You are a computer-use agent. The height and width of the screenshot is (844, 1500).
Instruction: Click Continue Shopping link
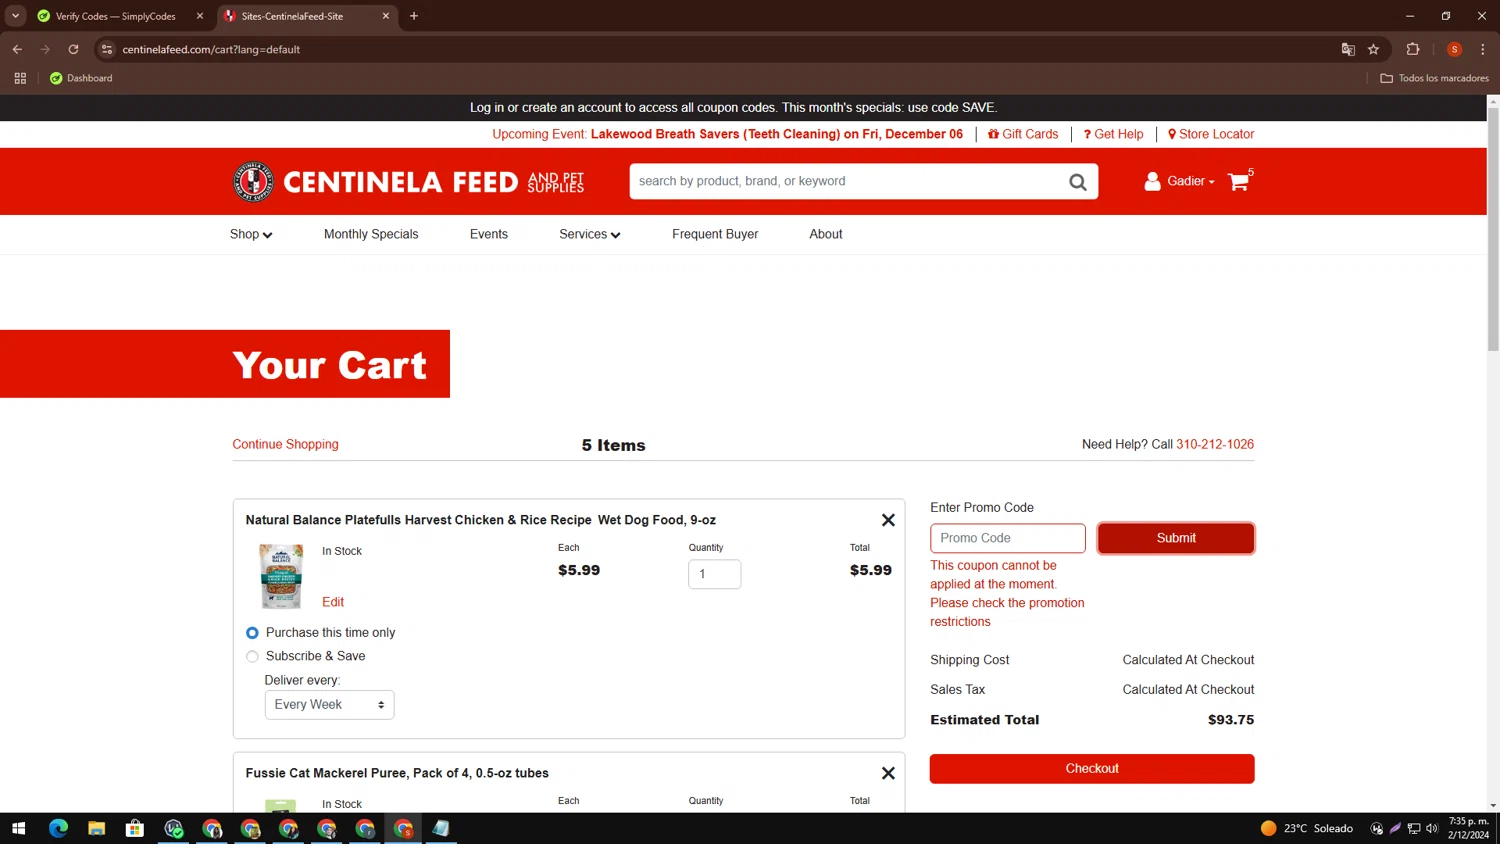tap(285, 444)
